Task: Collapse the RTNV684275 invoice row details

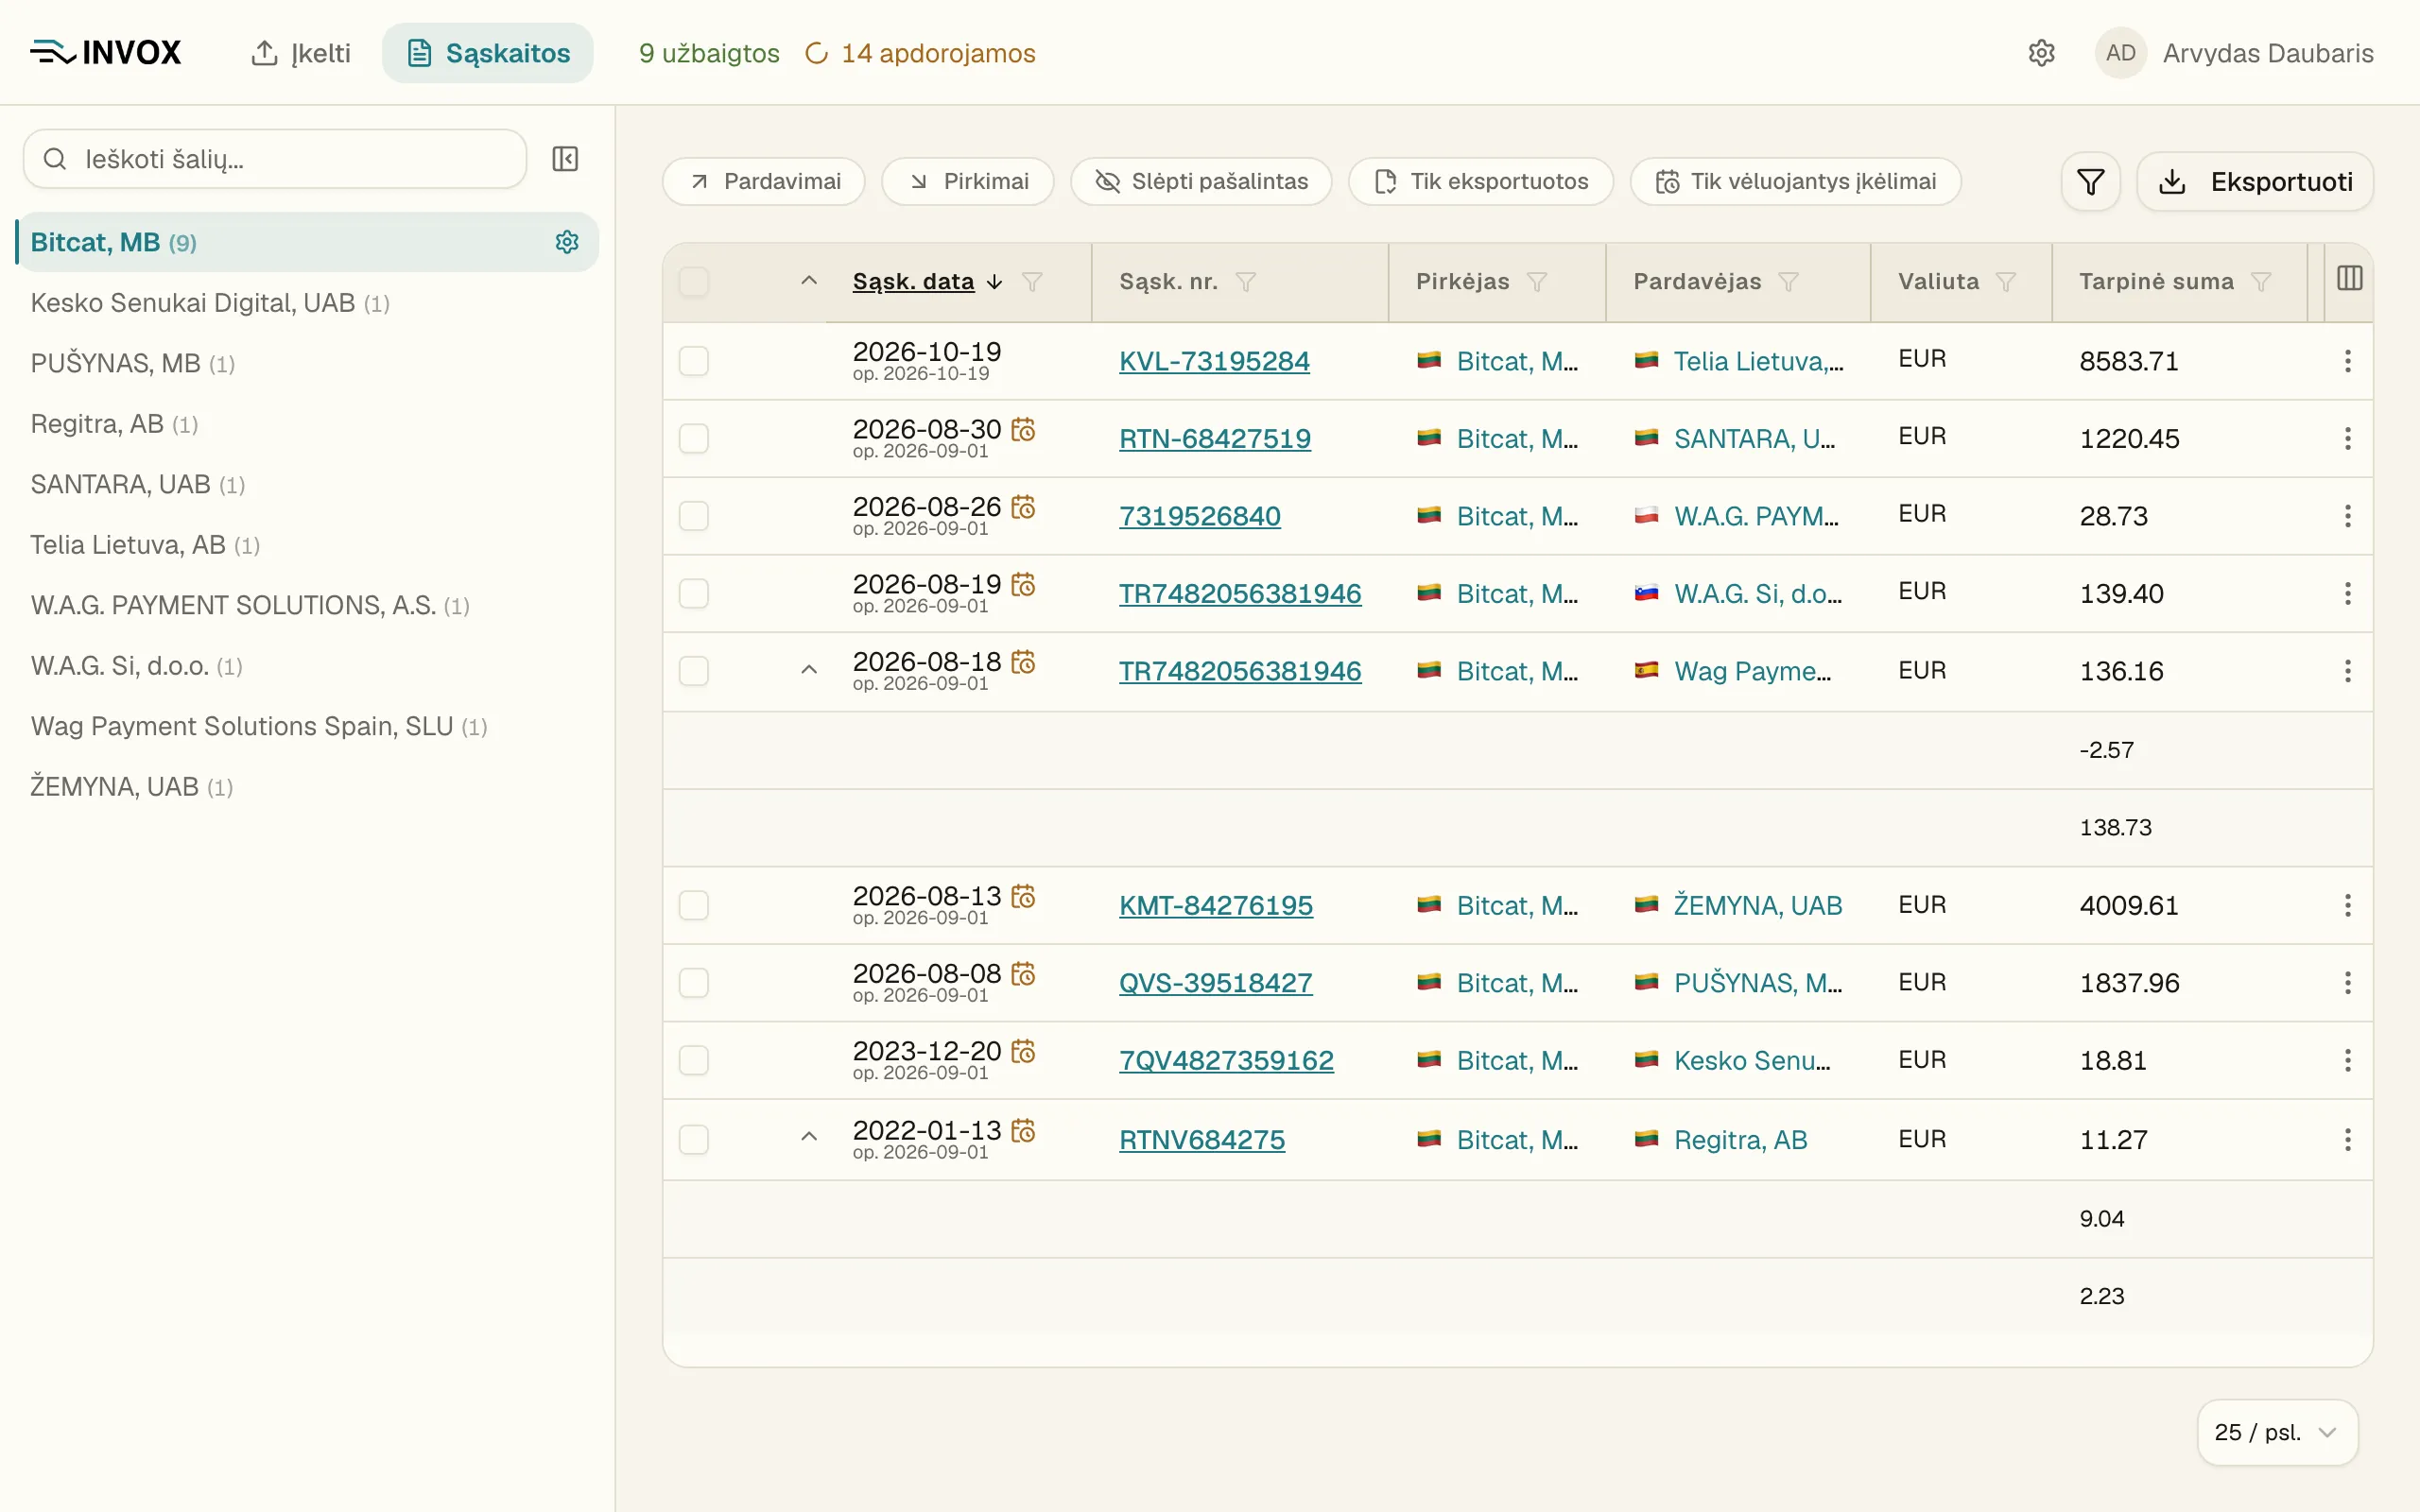Action: point(809,1137)
